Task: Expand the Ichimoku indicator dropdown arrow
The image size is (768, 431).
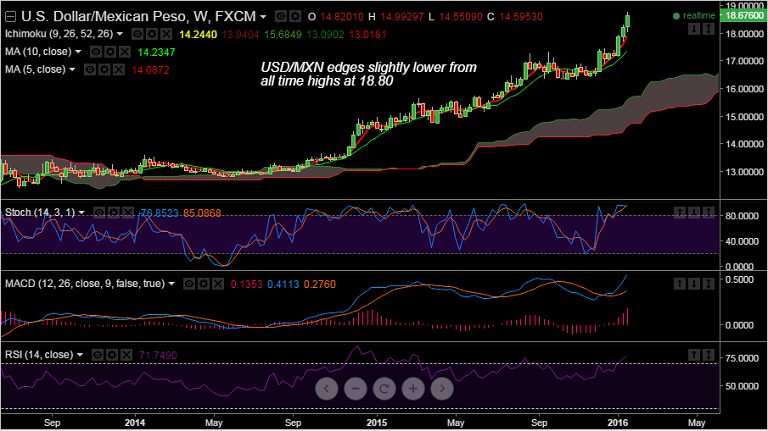Action: [120, 34]
